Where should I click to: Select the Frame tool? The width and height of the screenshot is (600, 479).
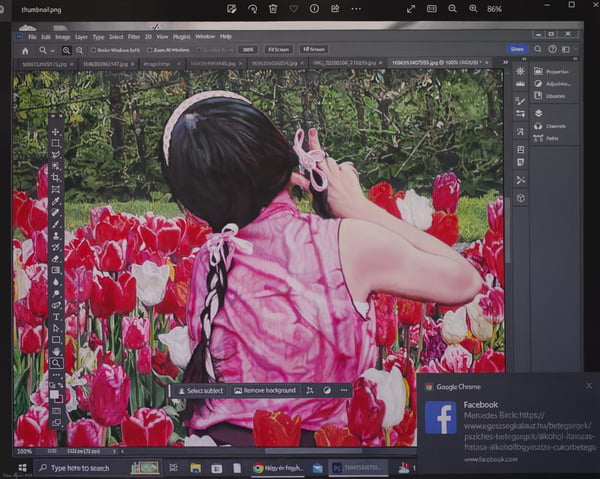[x=56, y=189]
